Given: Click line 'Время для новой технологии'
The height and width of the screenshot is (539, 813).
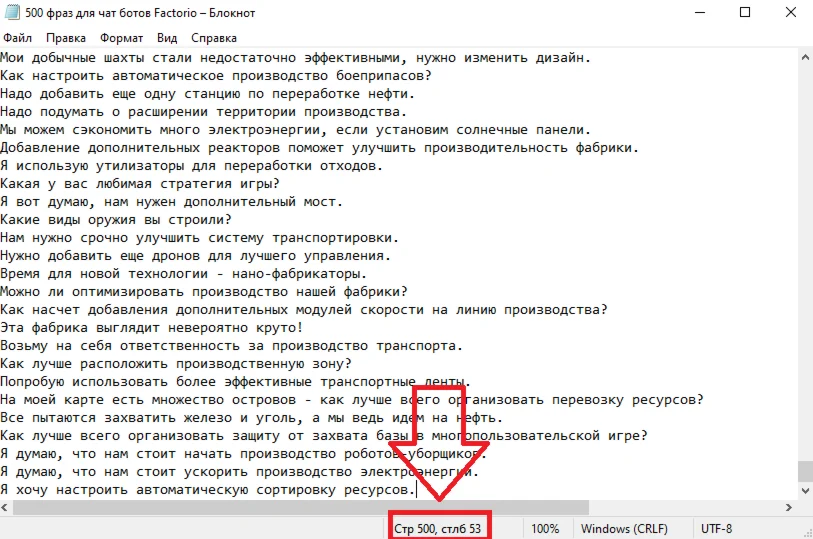Looking at the screenshot, I should click(x=184, y=274).
